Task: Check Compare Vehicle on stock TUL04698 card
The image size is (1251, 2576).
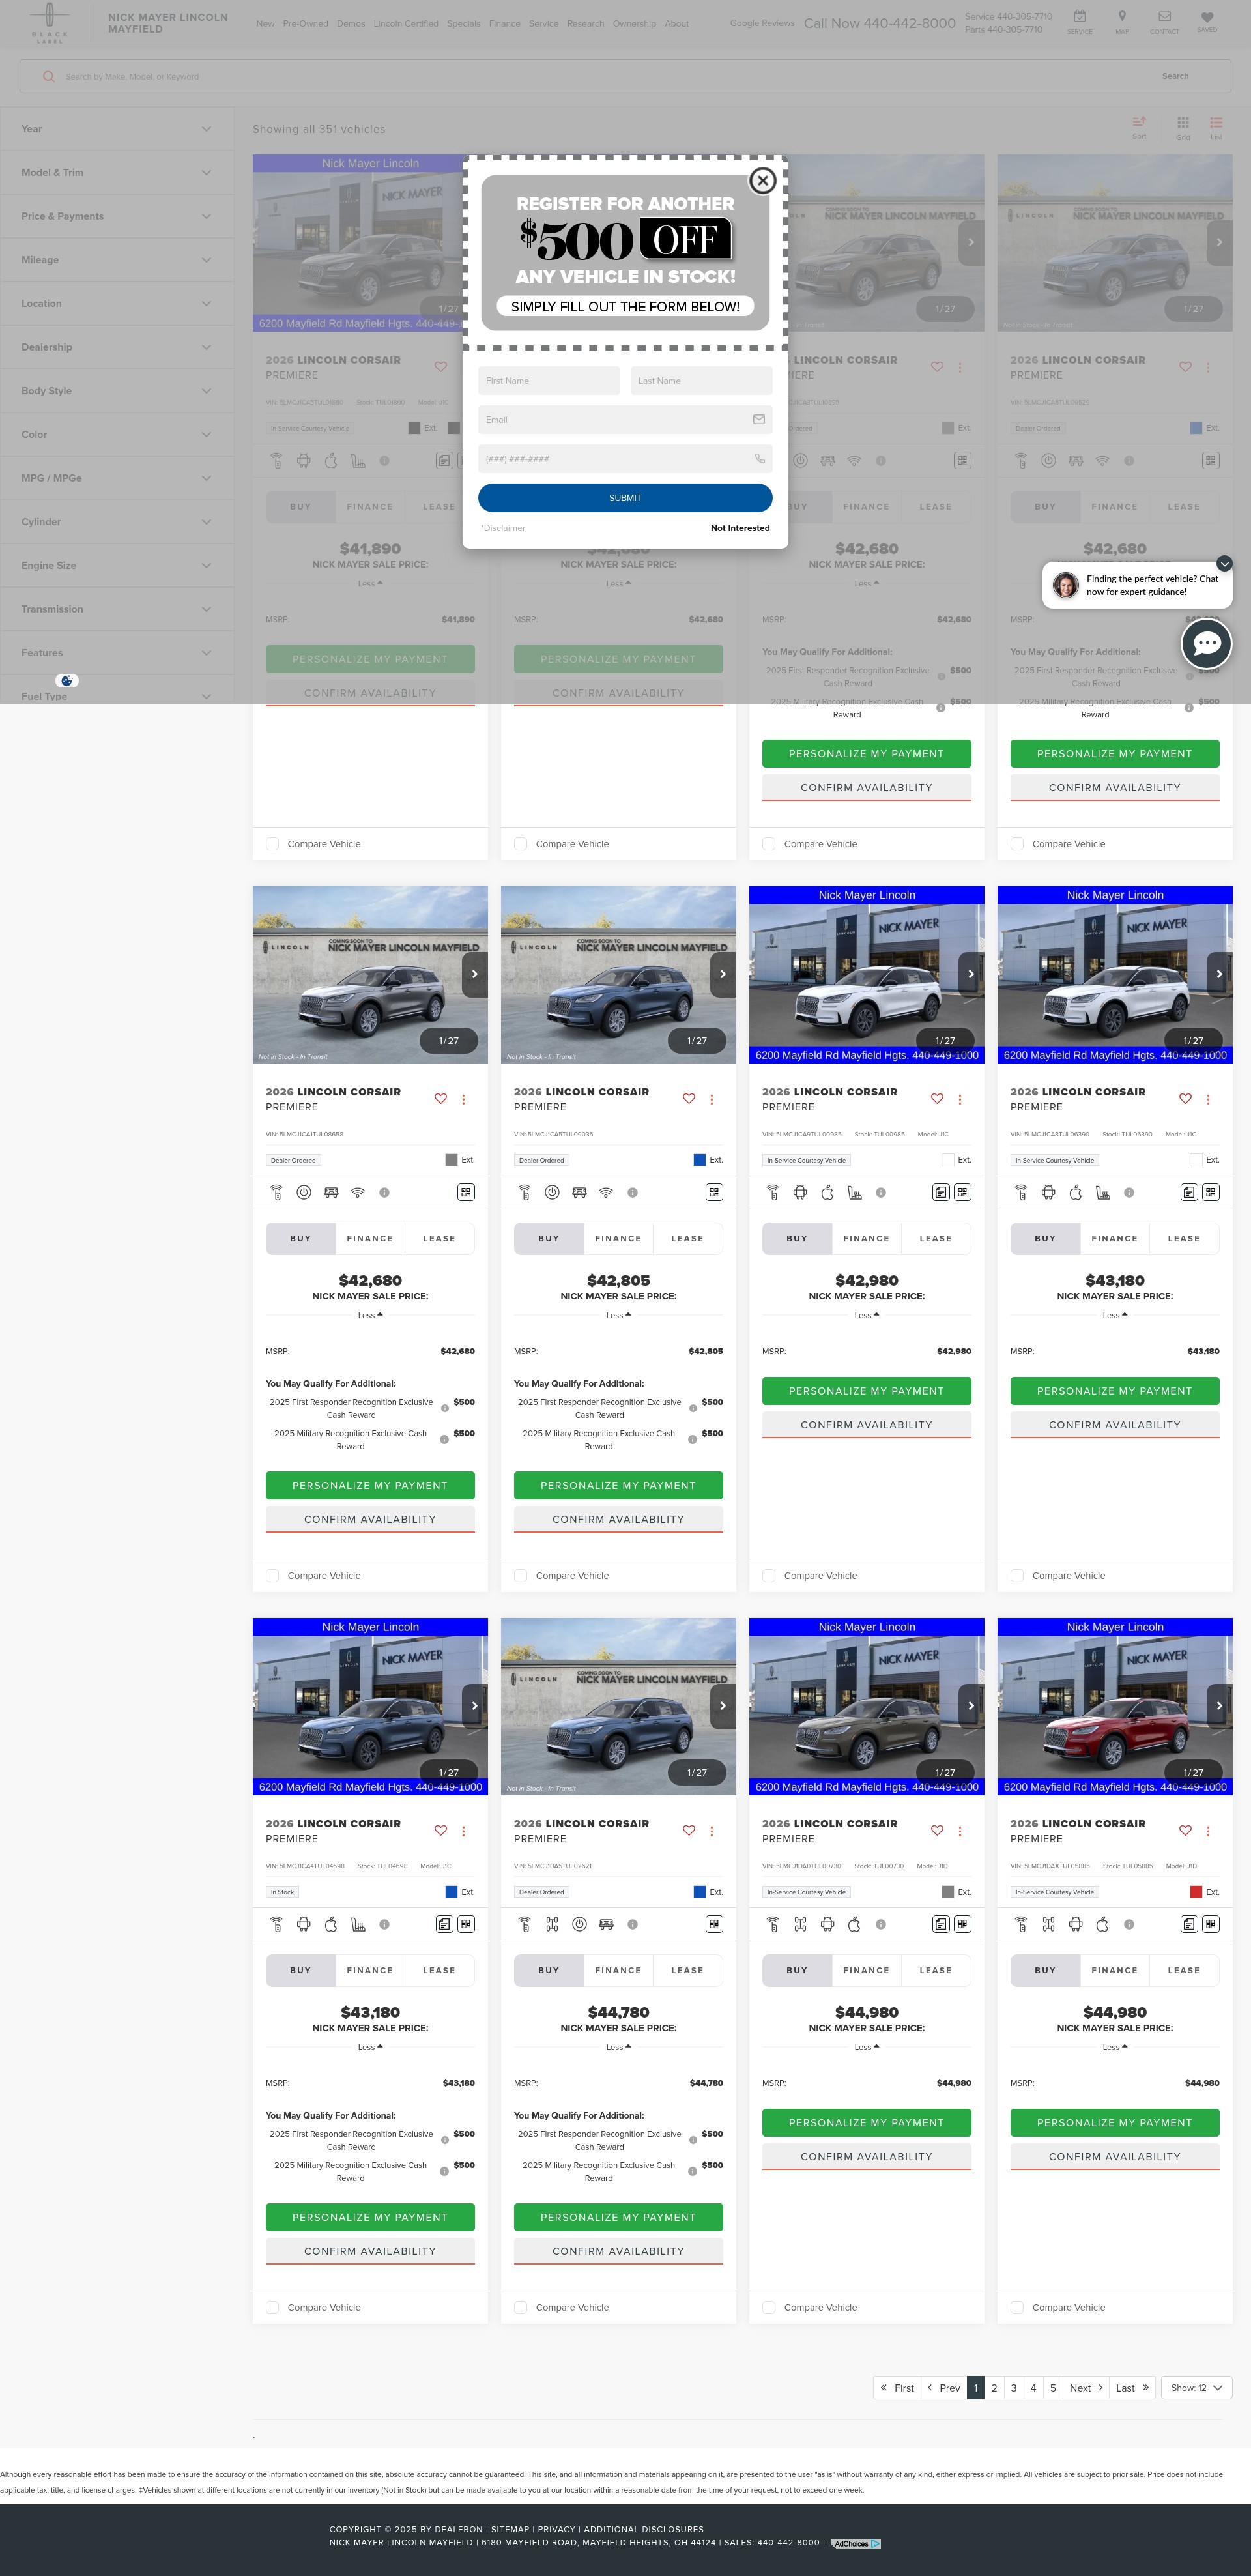Action: coord(272,2308)
